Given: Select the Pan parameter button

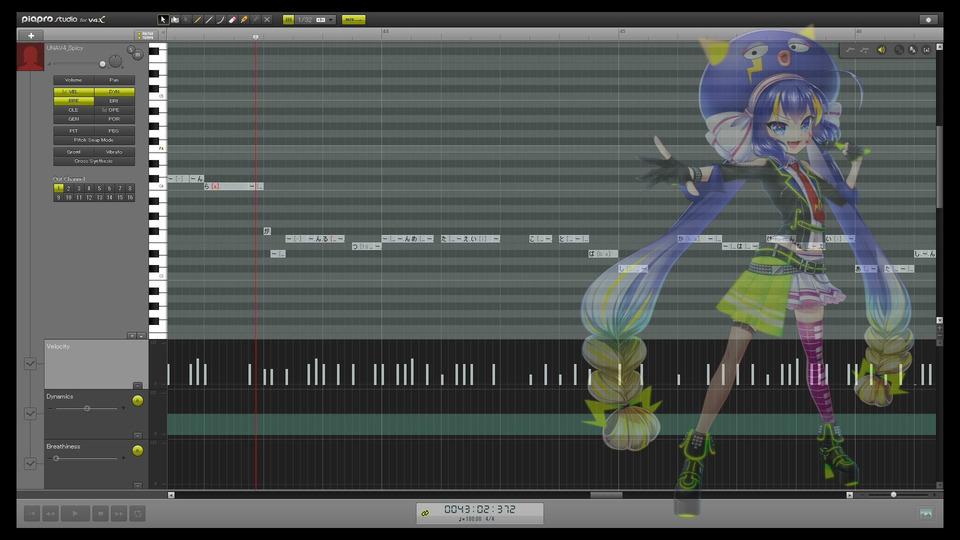Looking at the screenshot, I should click(114, 80).
